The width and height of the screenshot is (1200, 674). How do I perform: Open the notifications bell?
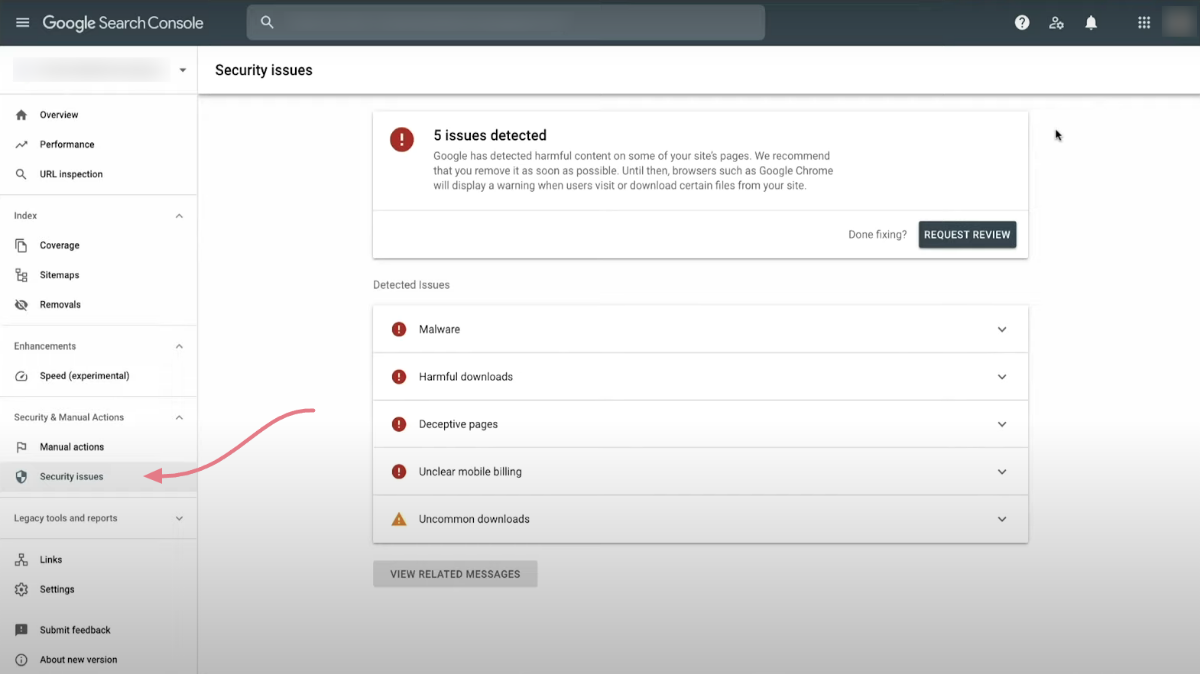tap(1091, 22)
